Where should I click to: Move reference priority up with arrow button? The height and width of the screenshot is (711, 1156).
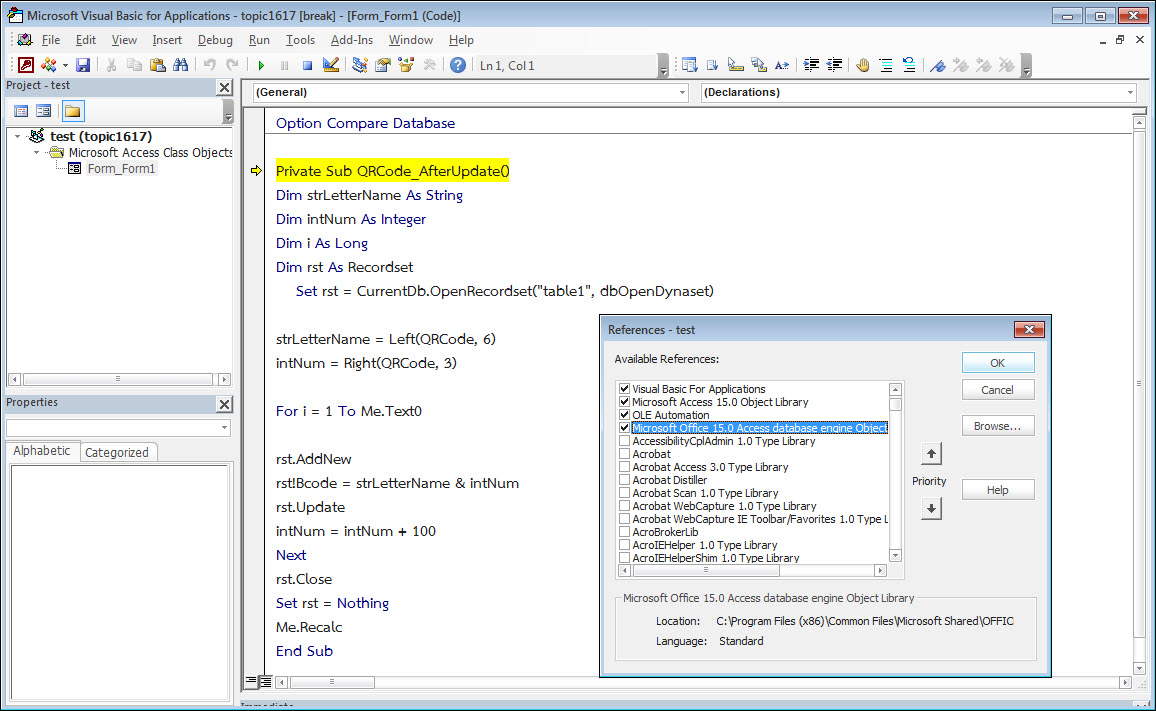click(x=931, y=454)
